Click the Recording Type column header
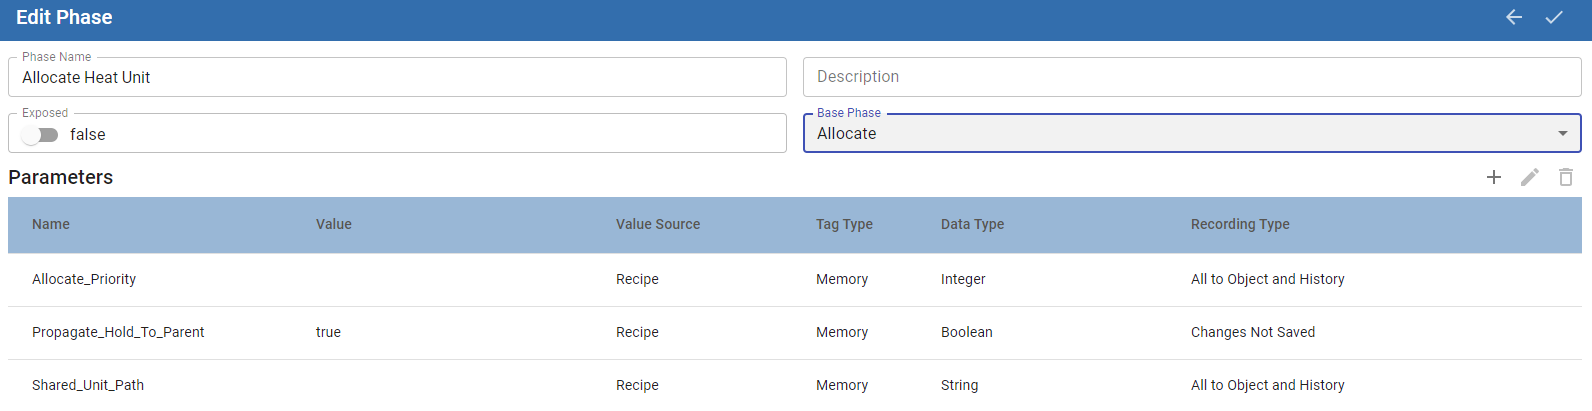 coord(1240,224)
